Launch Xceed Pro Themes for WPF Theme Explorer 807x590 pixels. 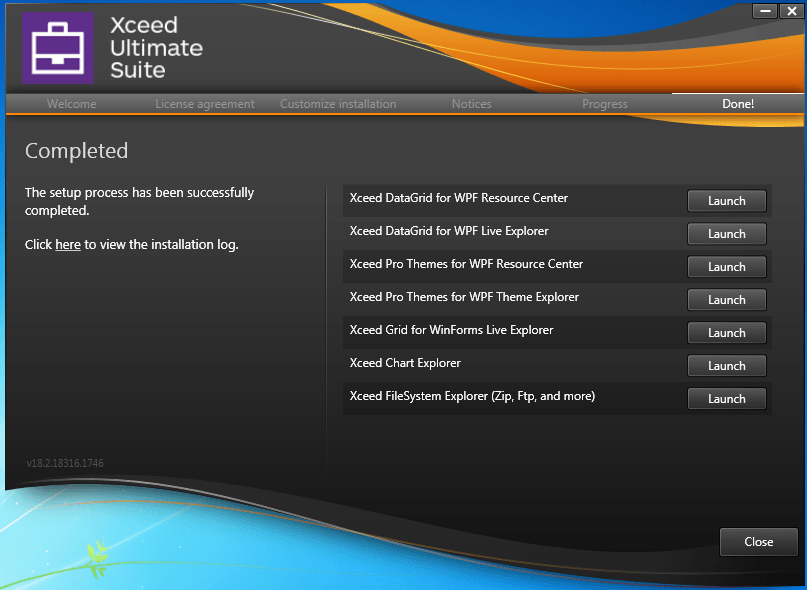(x=727, y=300)
